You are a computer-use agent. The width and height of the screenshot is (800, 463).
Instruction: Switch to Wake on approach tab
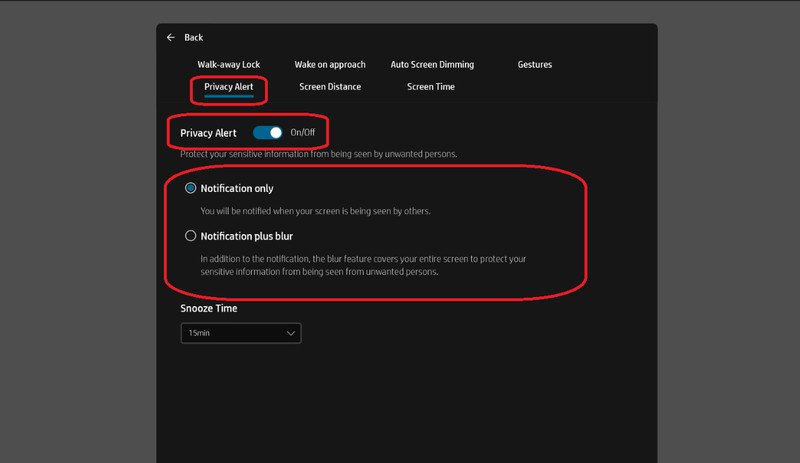[330, 65]
